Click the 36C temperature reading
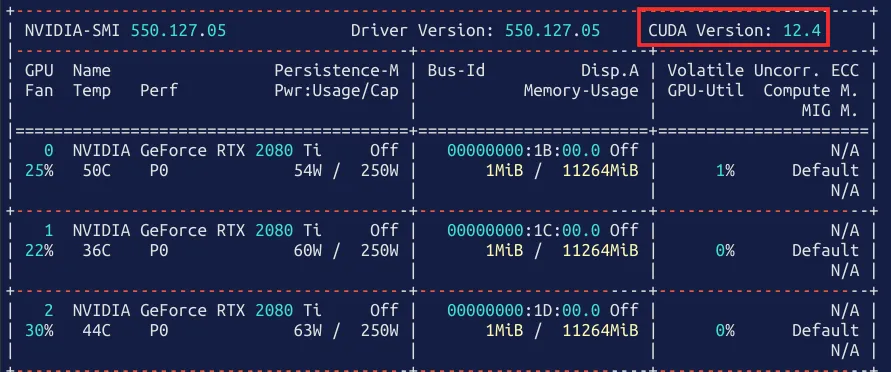The width and height of the screenshot is (891, 372). [97, 250]
